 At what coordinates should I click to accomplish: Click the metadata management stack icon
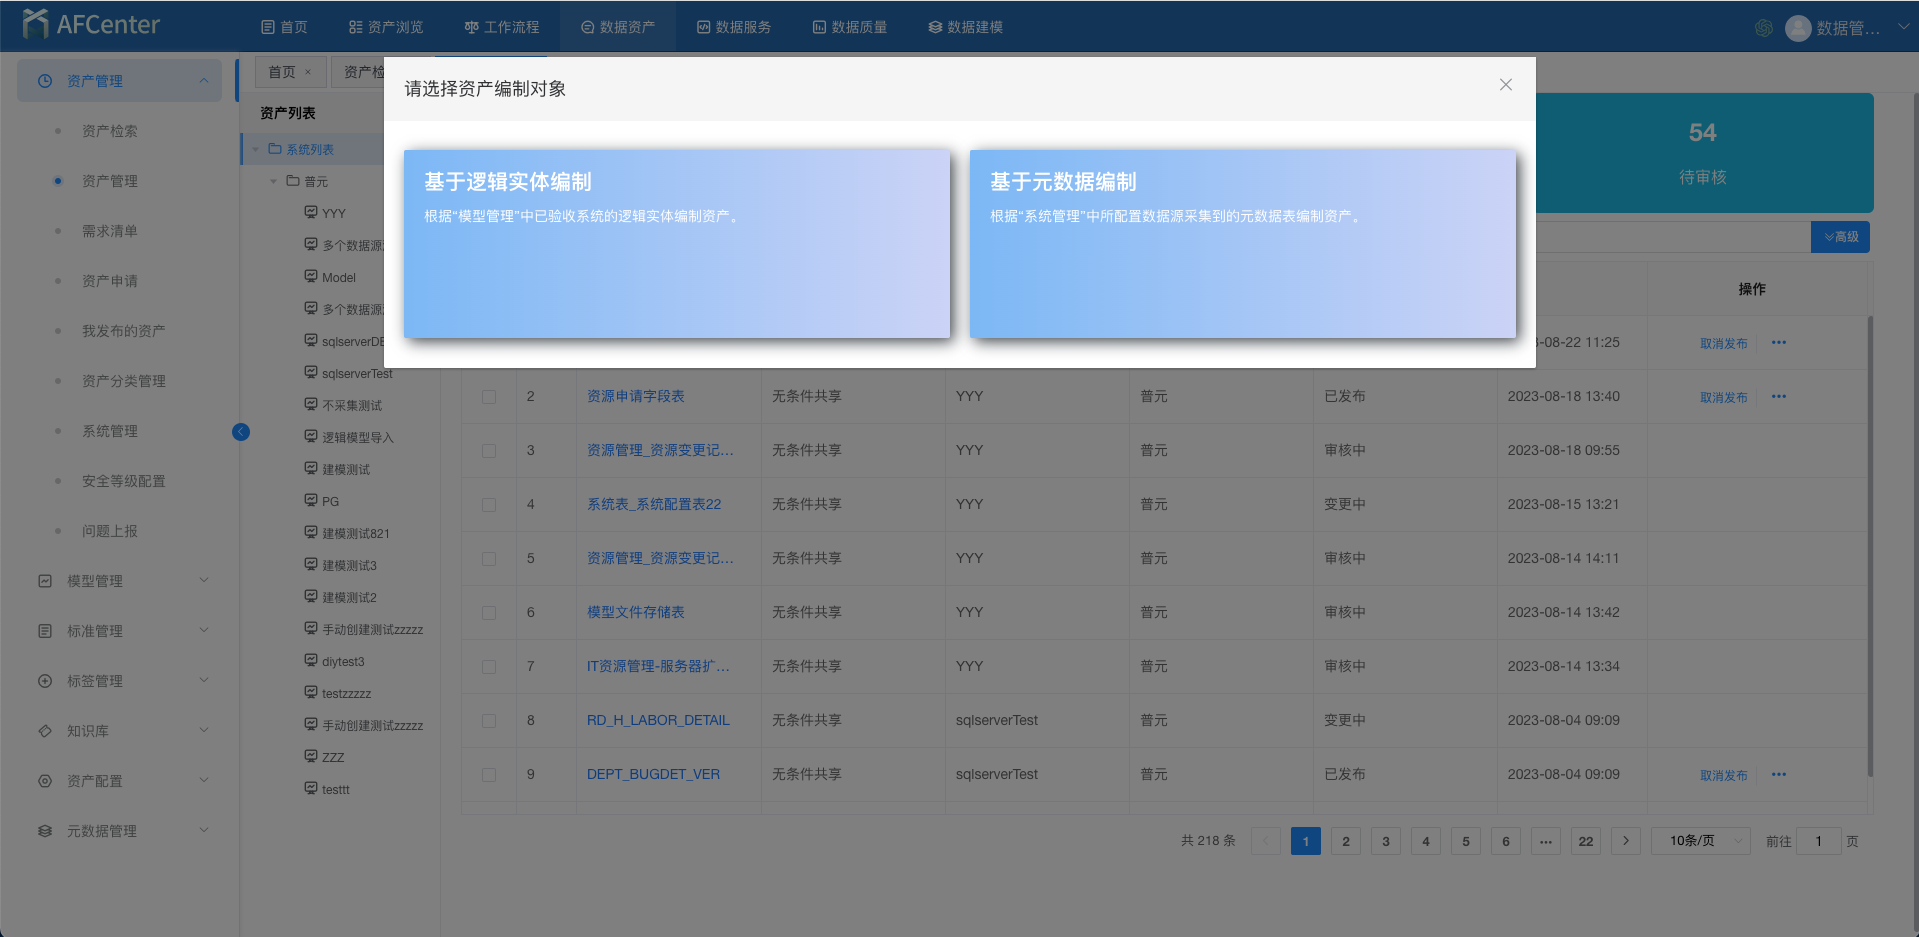tap(45, 831)
